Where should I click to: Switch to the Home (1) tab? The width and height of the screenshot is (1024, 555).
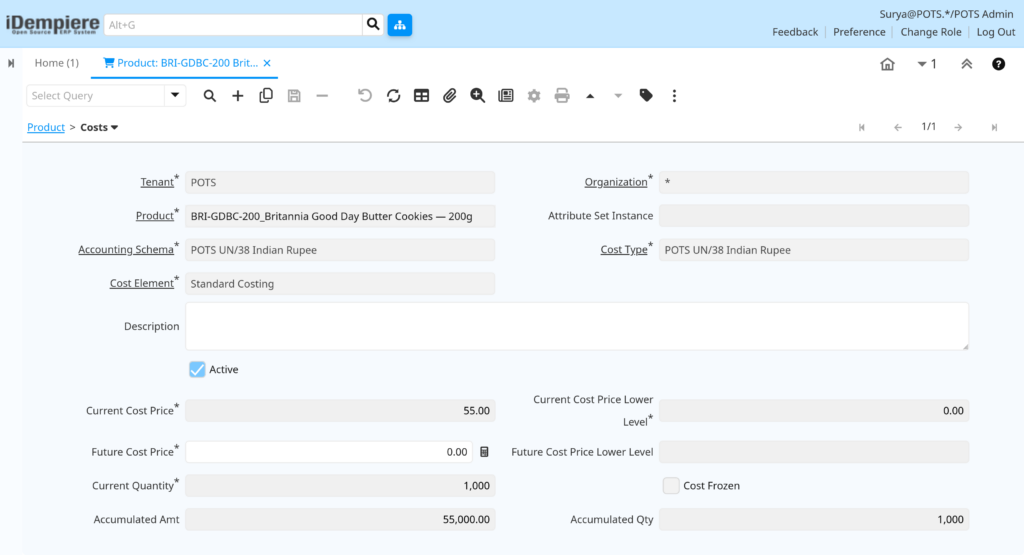(57, 63)
